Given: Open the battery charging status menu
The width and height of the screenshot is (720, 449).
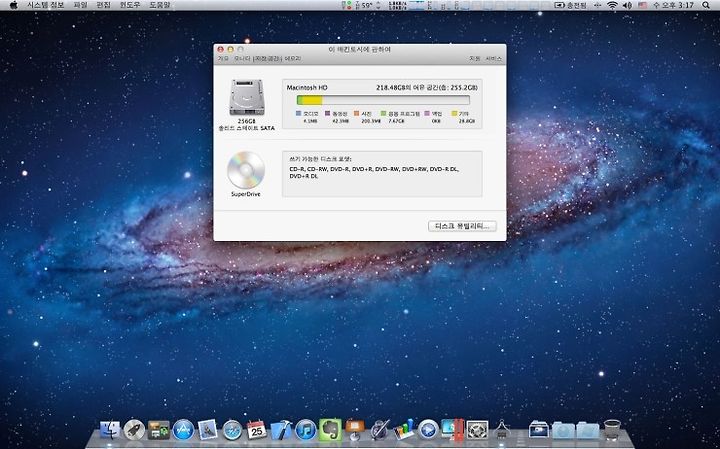Looking at the screenshot, I should pos(570,5).
